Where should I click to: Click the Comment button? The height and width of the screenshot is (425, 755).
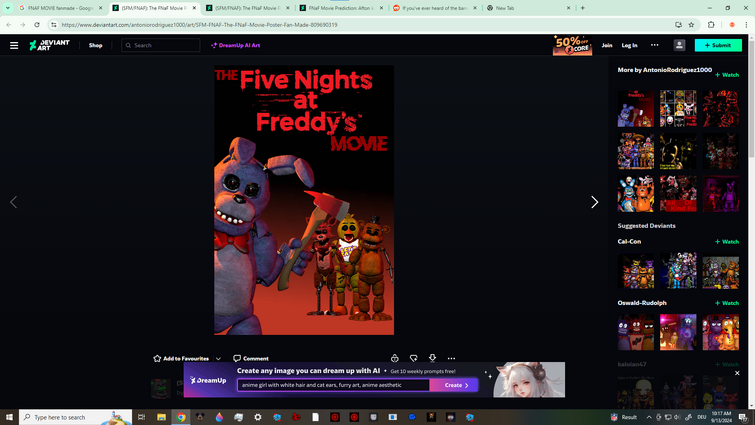[x=251, y=359]
